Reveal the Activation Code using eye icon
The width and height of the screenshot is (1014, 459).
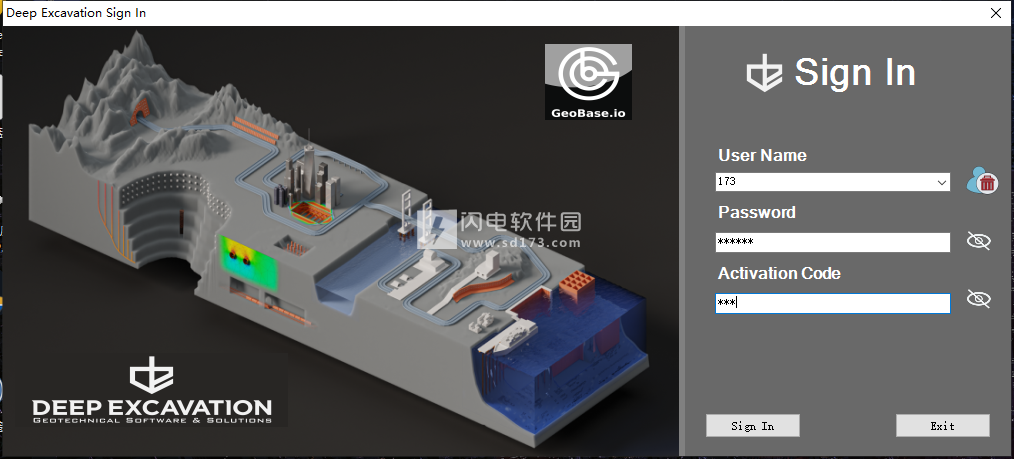978,299
